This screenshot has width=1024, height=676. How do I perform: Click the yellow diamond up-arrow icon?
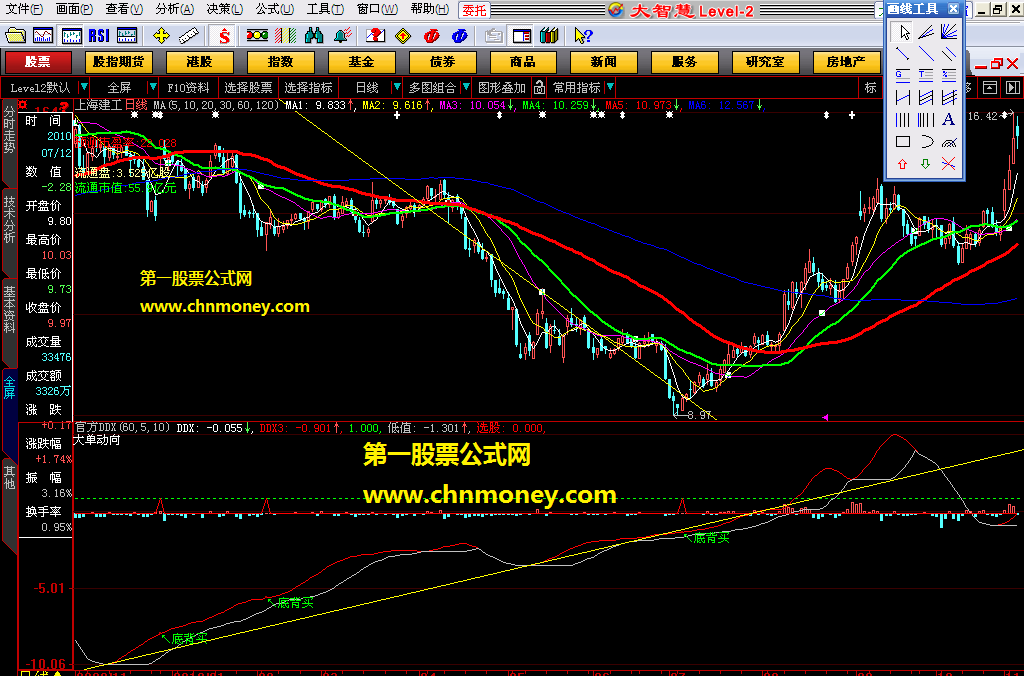coord(403,35)
